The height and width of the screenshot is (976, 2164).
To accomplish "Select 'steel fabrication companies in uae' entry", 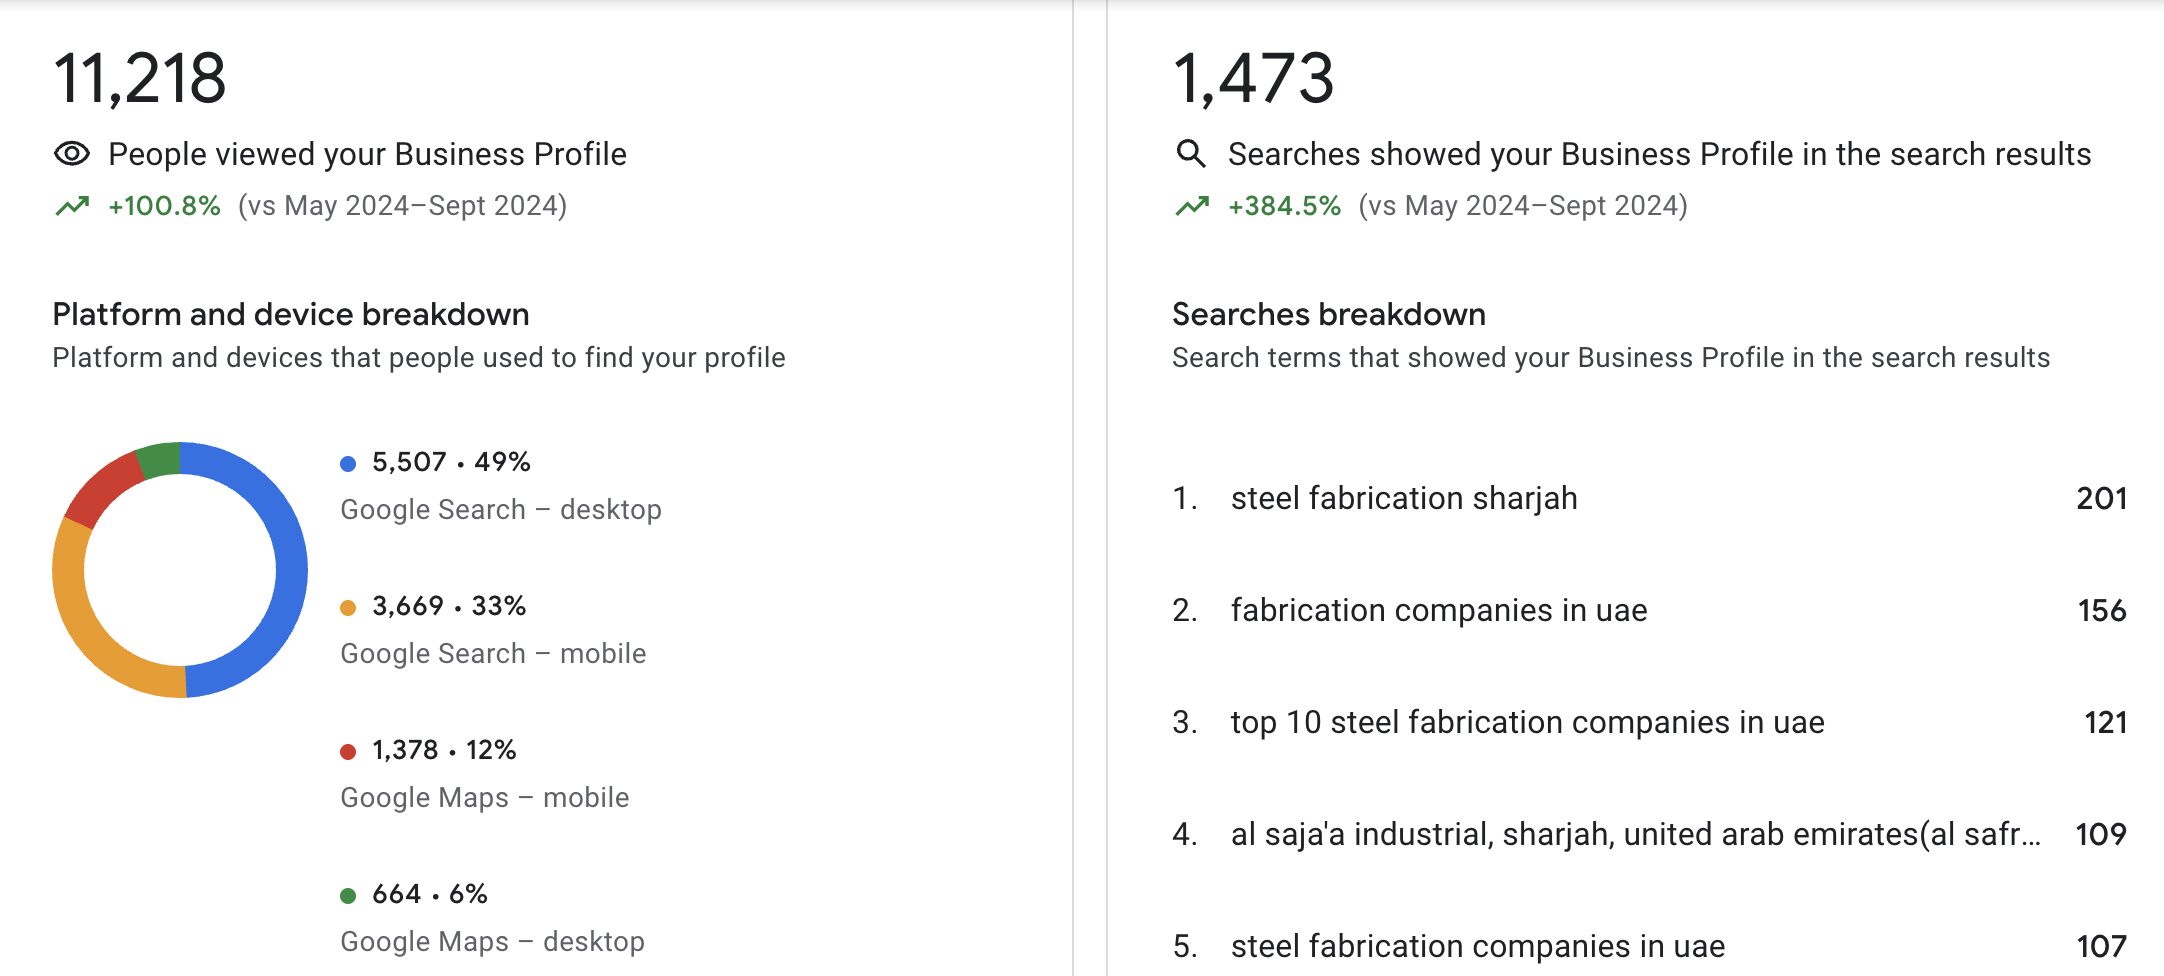I will coord(1477,946).
